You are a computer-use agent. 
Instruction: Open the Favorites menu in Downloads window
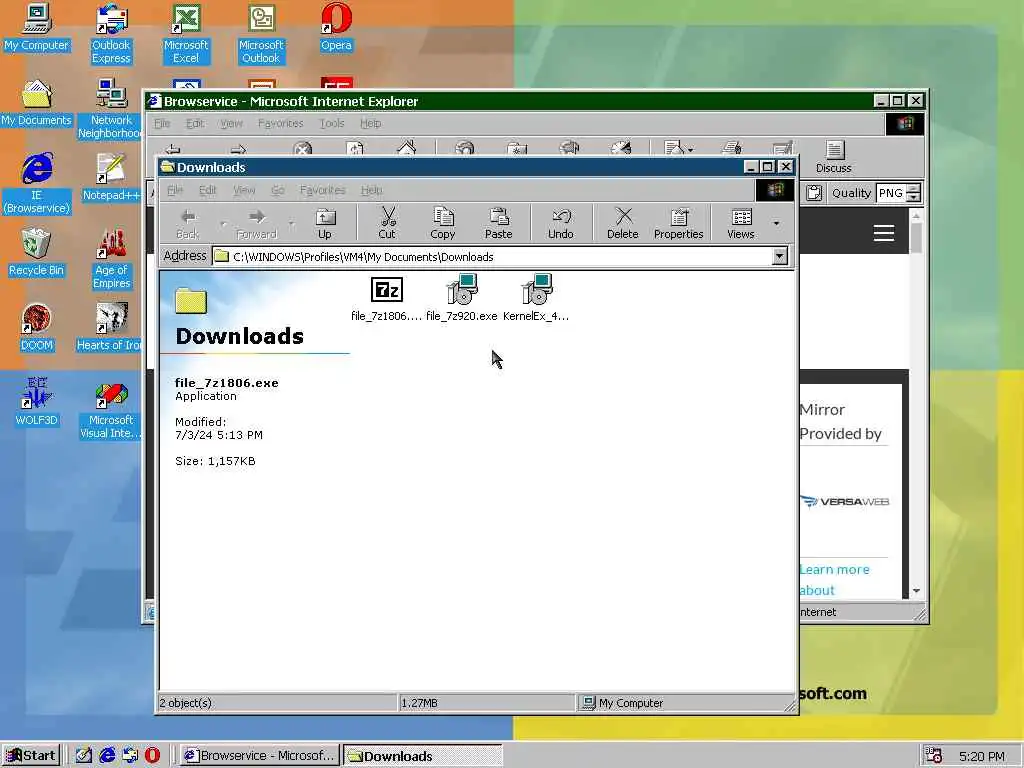pyautogui.click(x=323, y=190)
